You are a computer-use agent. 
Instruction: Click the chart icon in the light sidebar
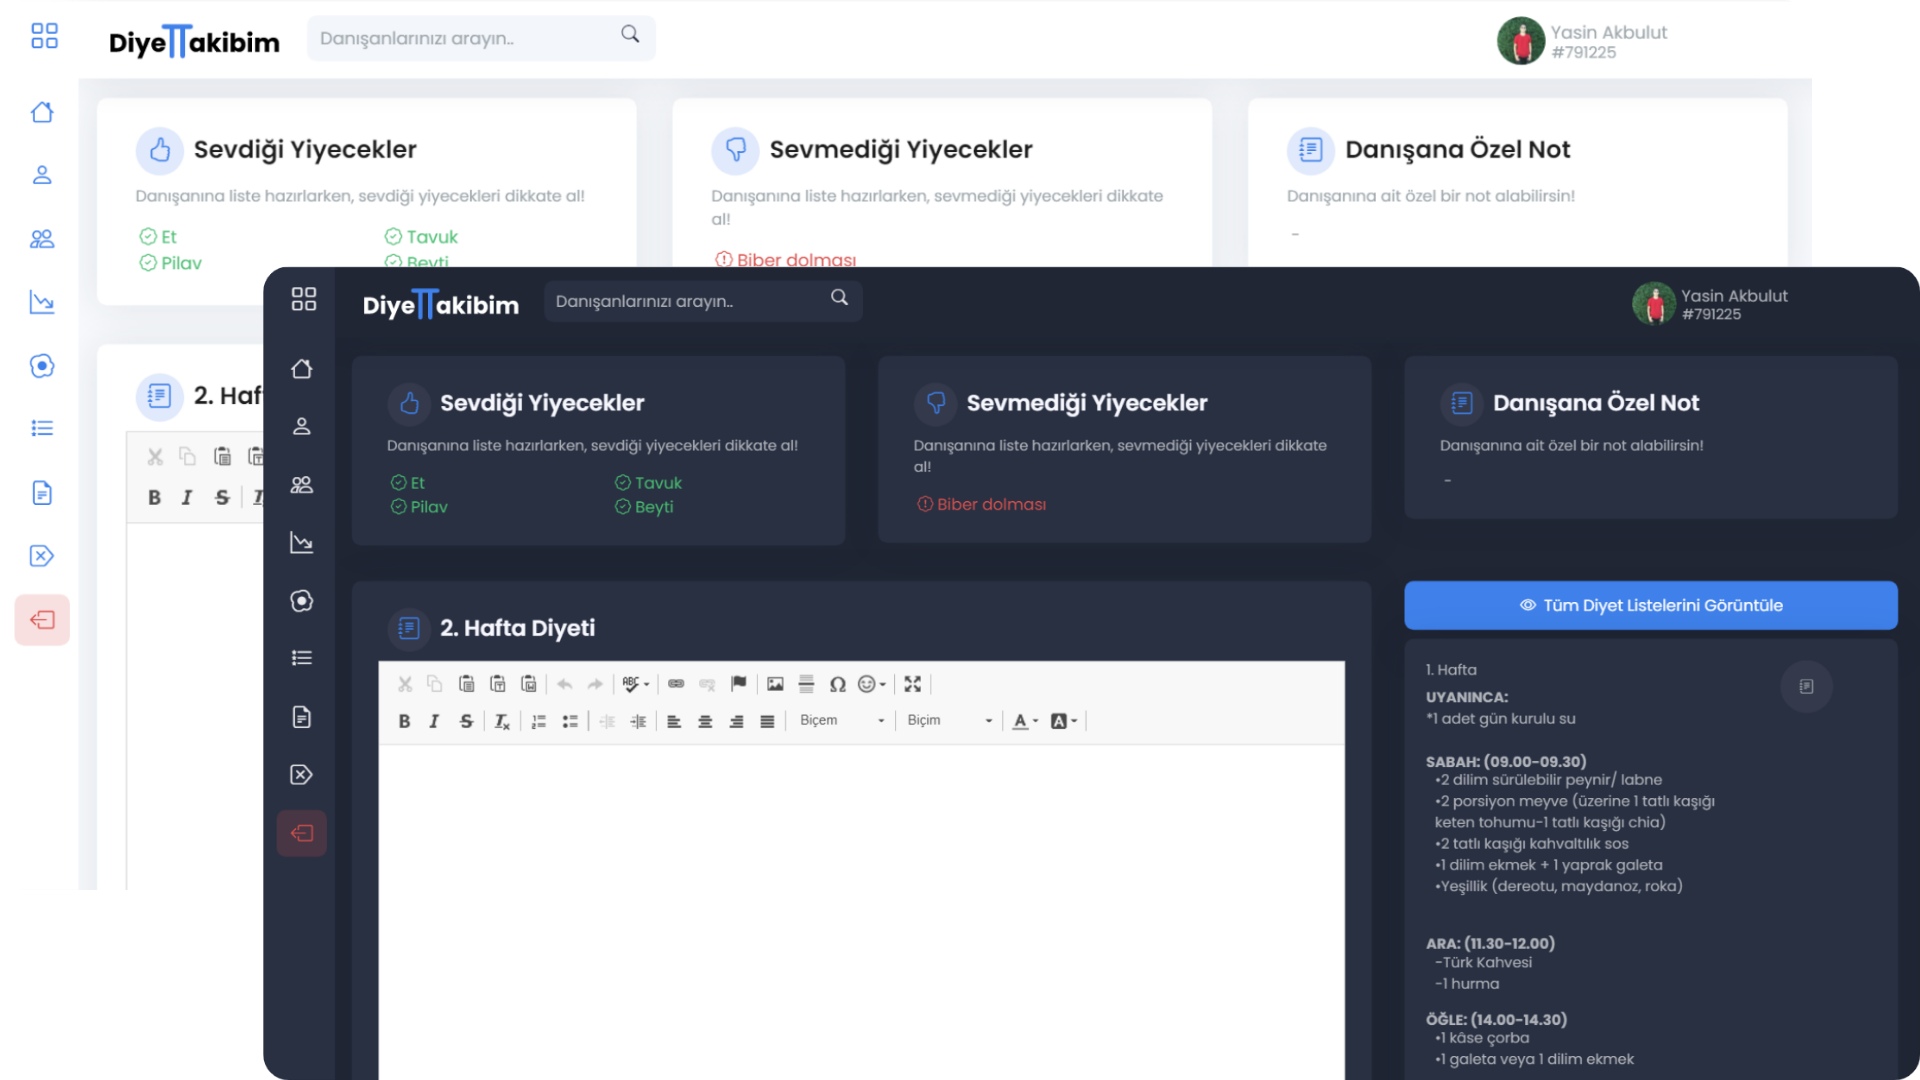(42, 302)
